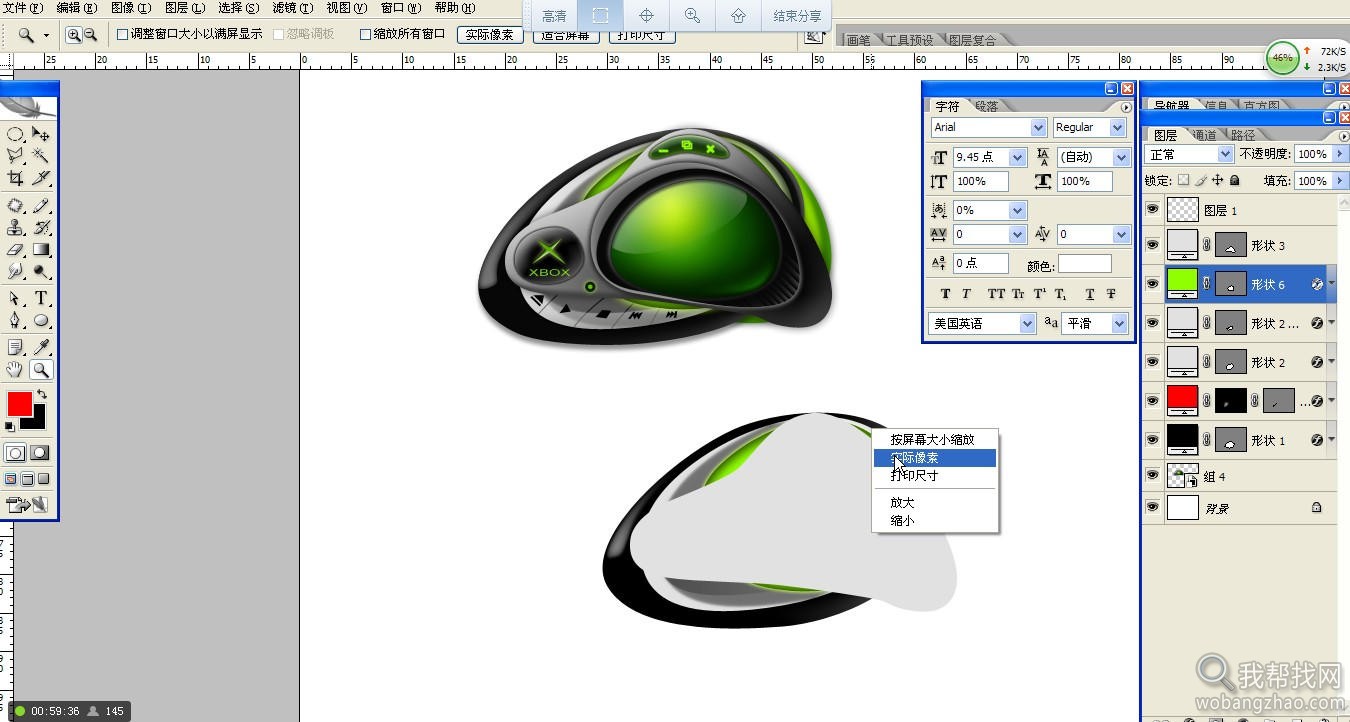Choose the Gradient tool

point(41,249)
